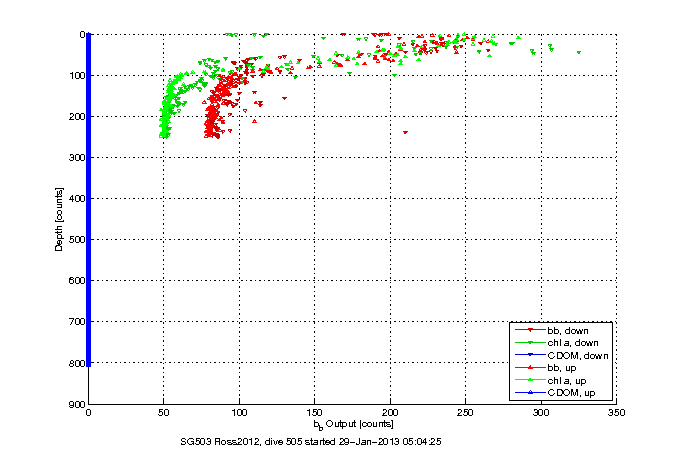Click the y-axis tick label 500
The image size is (681, 454).
(77, 239)
